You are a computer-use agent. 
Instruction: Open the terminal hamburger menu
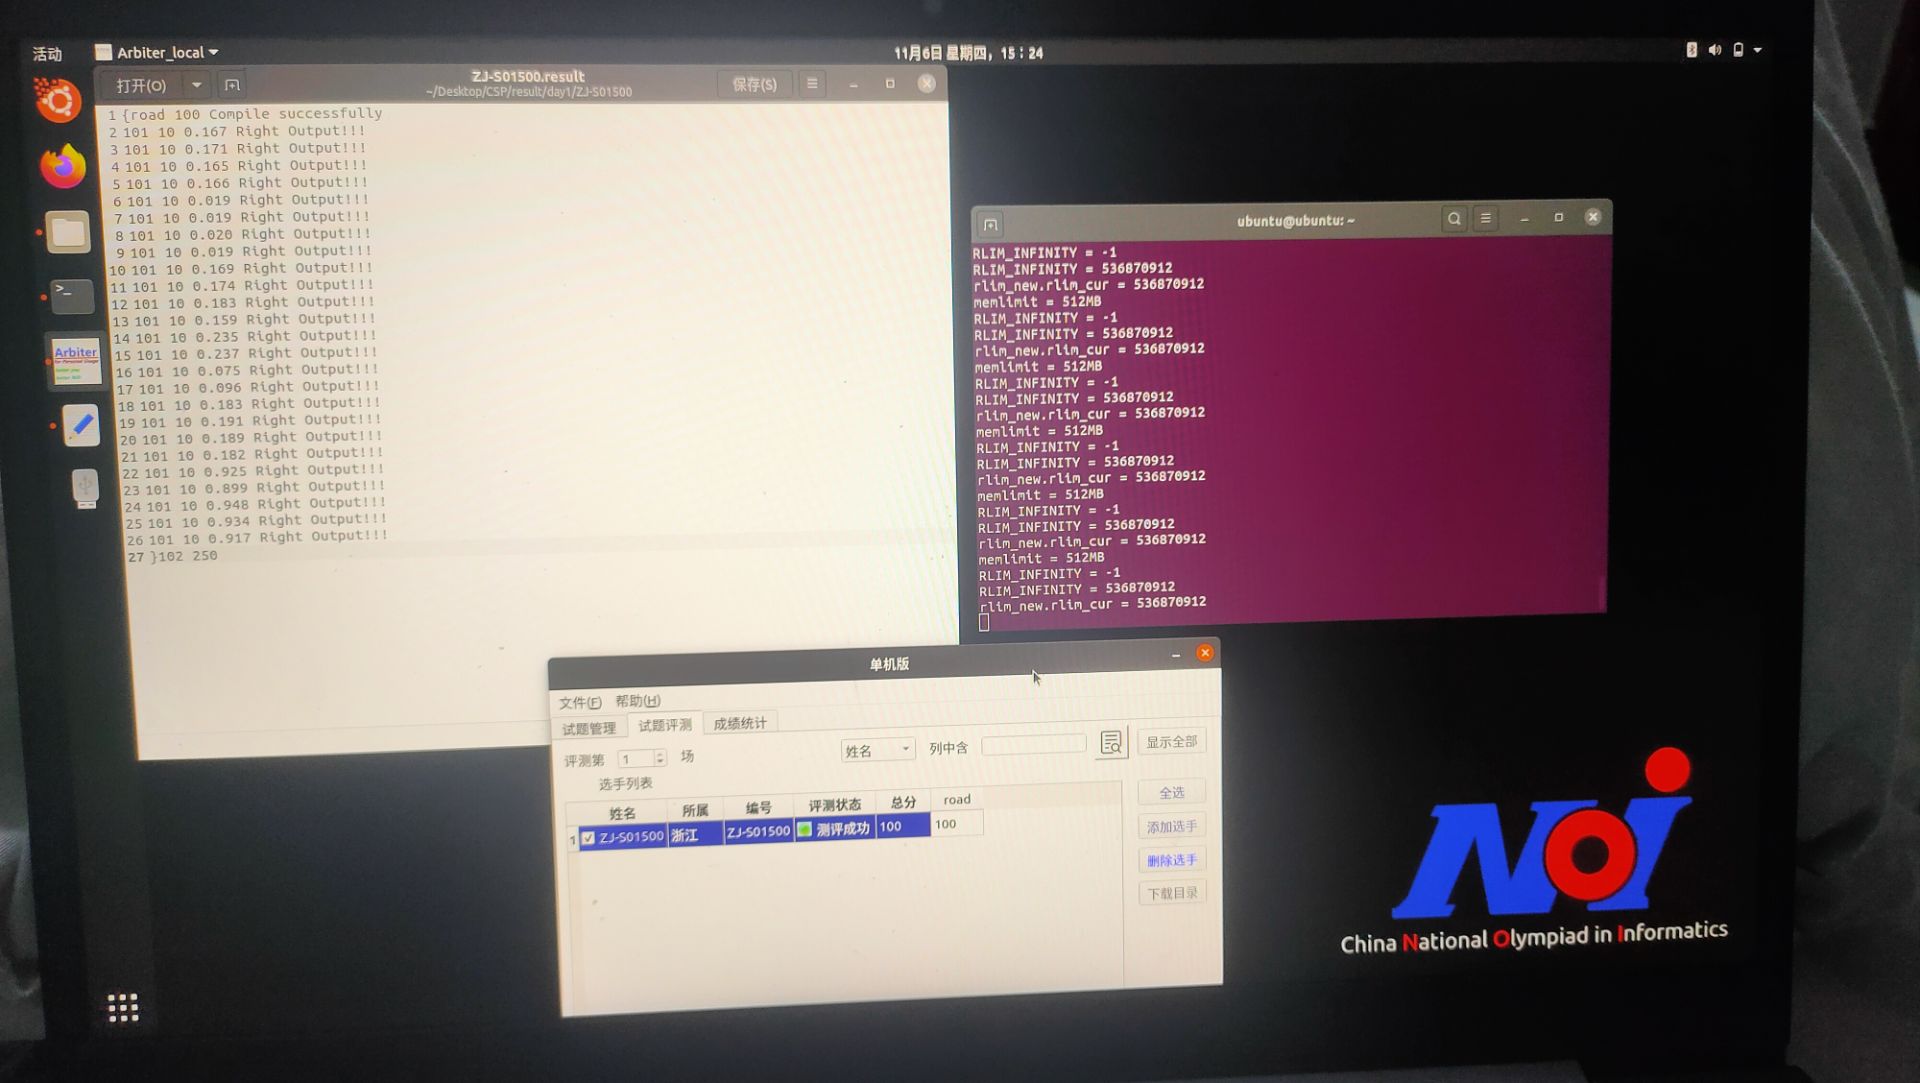click(1486, 218)
